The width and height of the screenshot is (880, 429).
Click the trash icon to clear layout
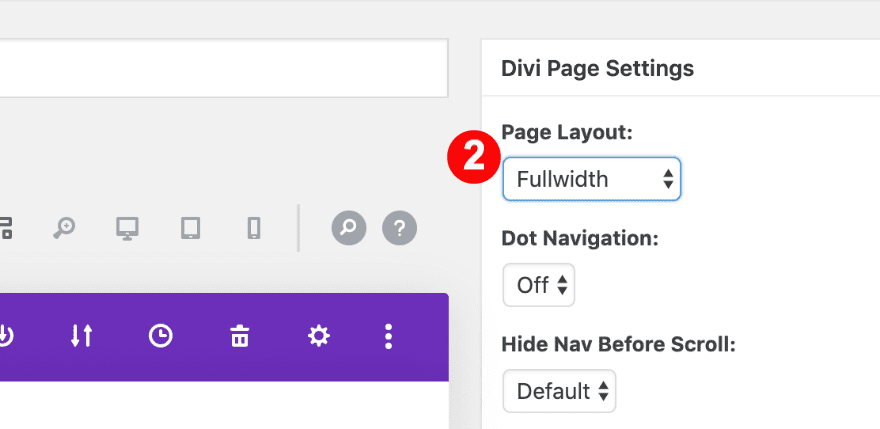click(x=239, y=337)
